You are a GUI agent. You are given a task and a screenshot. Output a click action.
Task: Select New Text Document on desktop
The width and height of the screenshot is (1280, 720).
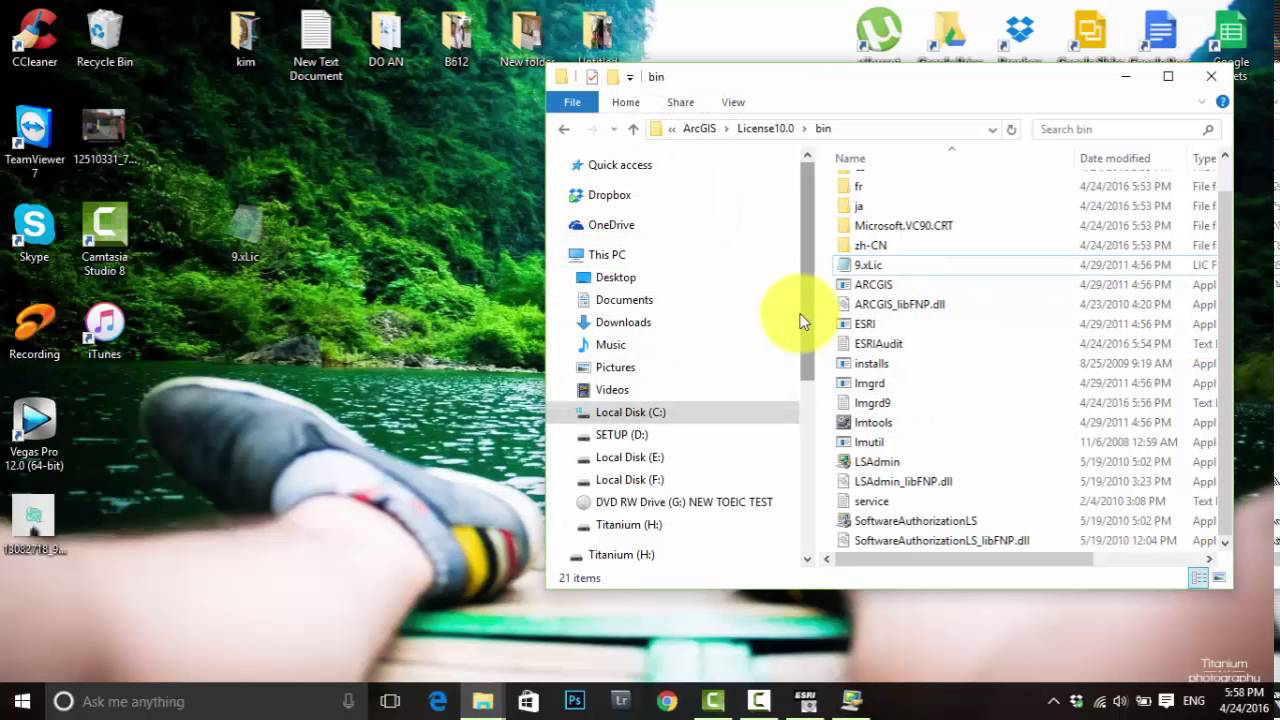click(x=316, y=45)
